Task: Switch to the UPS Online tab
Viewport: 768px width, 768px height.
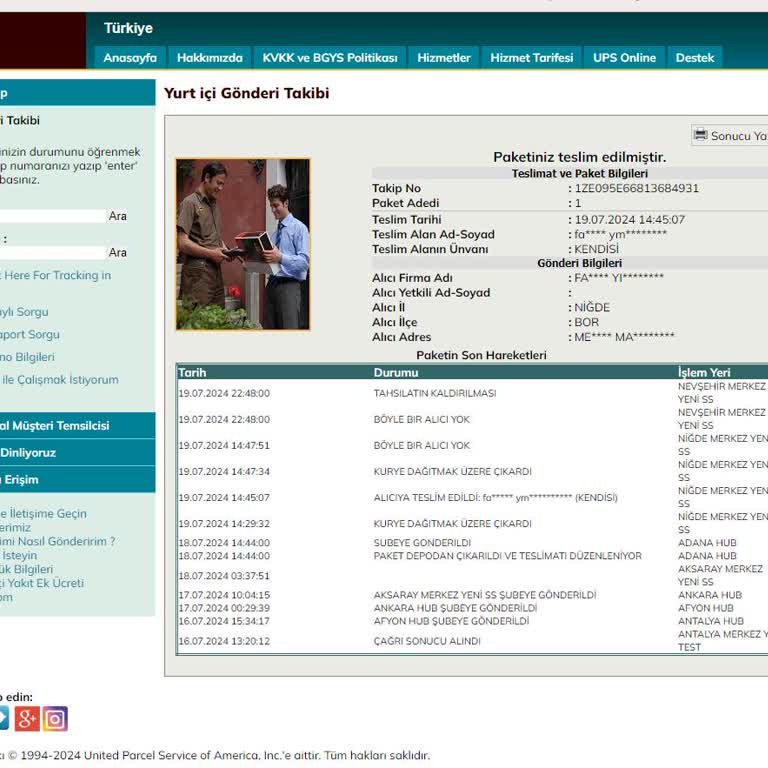Action: coord(624,58)
